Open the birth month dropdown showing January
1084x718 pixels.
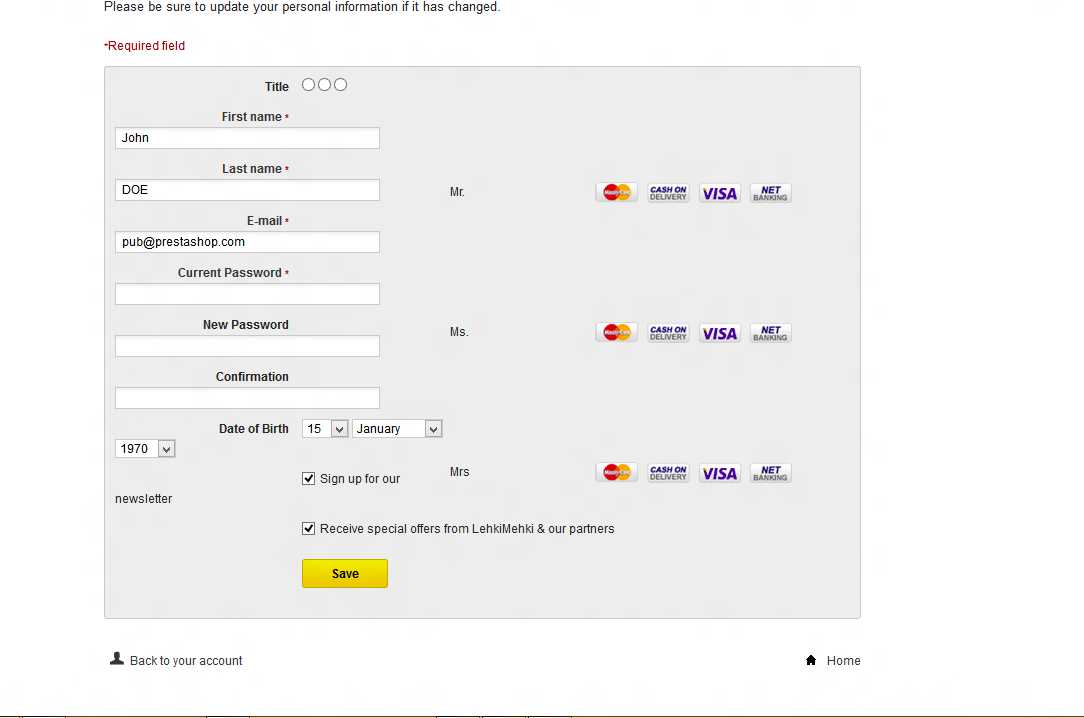click(x=398, y=428)
